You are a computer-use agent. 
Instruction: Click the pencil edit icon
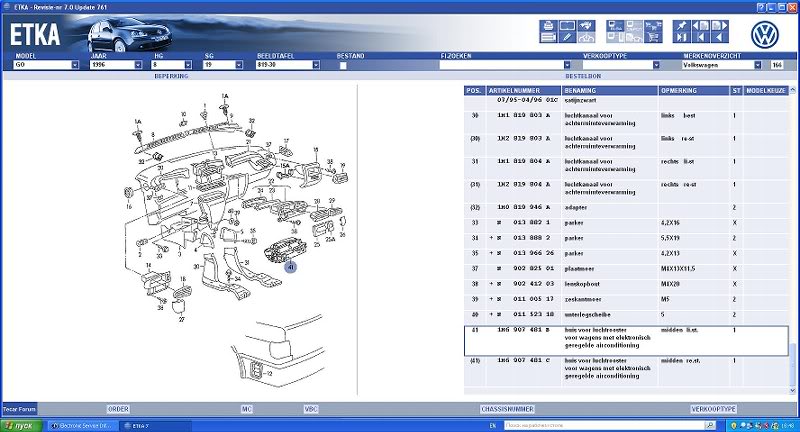pyautogui.click(x=567, y=37)
